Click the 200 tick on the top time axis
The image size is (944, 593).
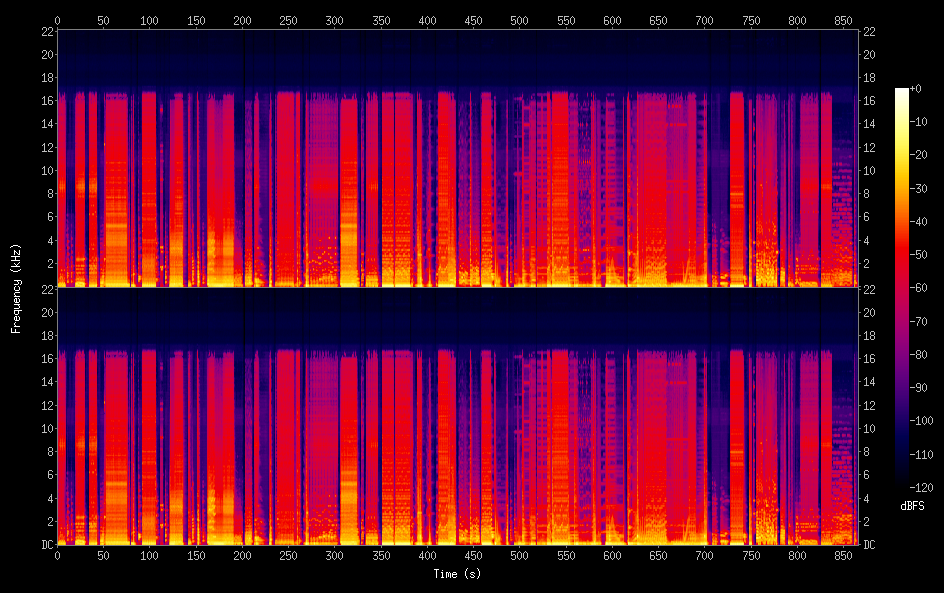(x=242, y=20)
